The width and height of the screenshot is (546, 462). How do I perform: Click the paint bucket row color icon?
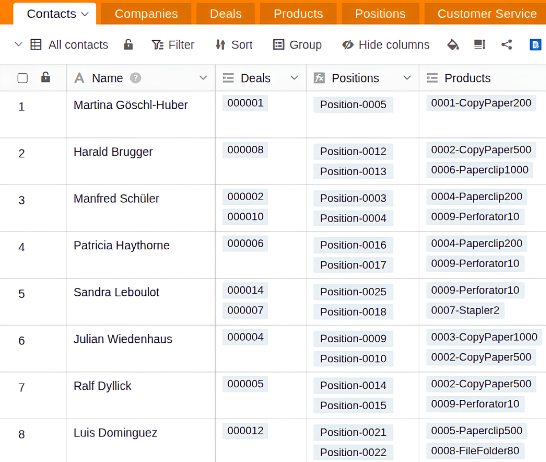point(453,45)
